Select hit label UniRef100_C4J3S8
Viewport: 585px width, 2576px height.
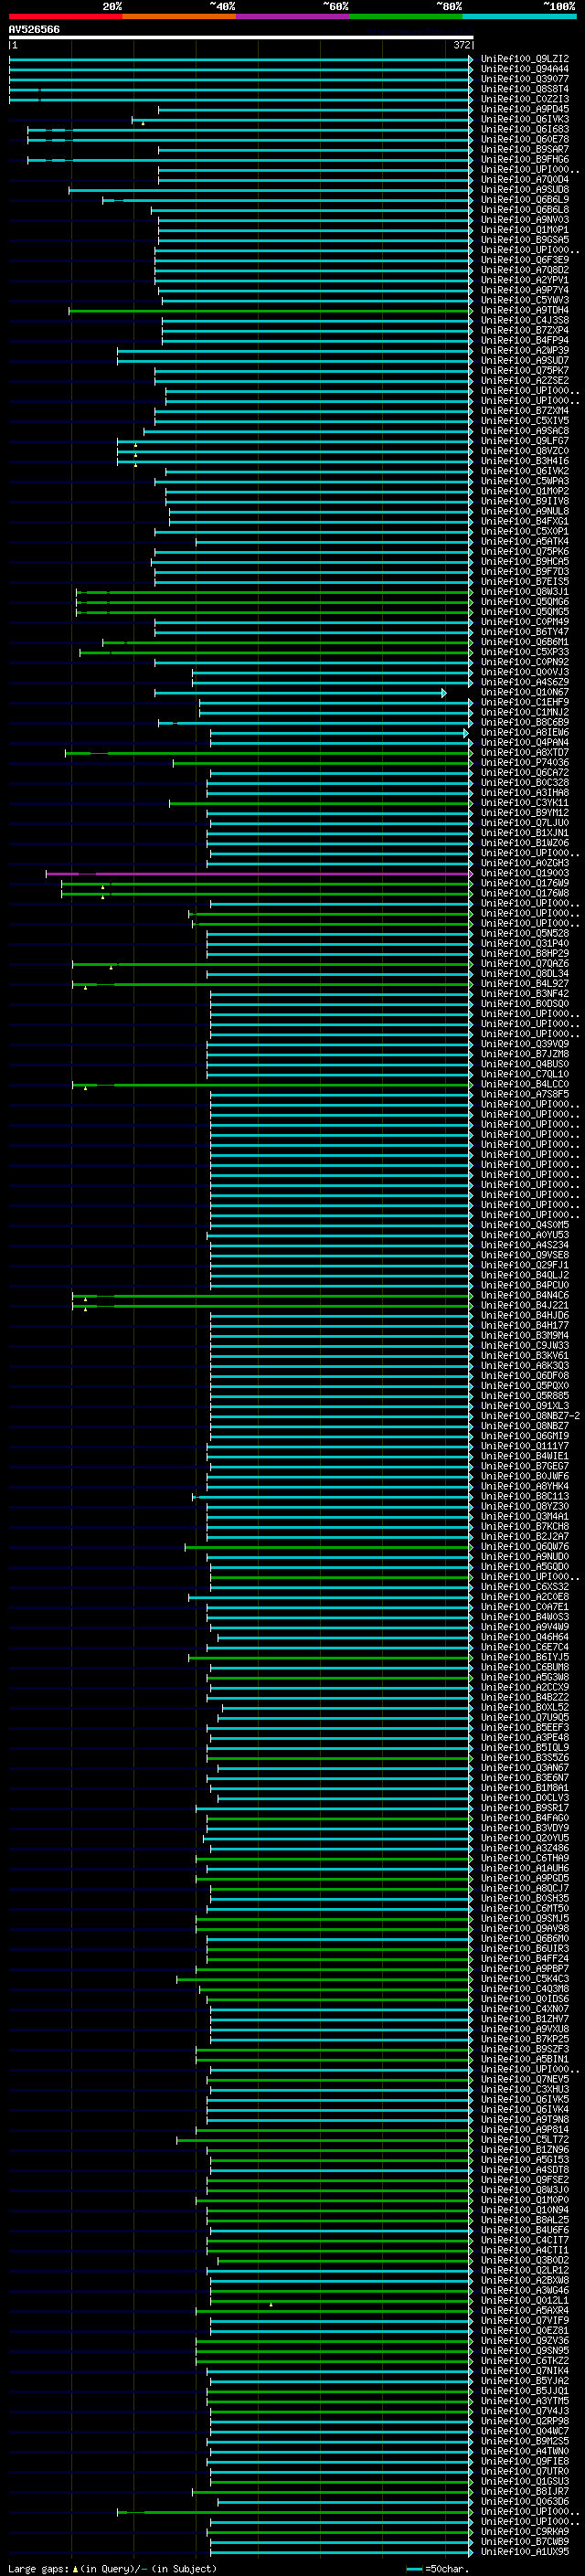(524, 320)
